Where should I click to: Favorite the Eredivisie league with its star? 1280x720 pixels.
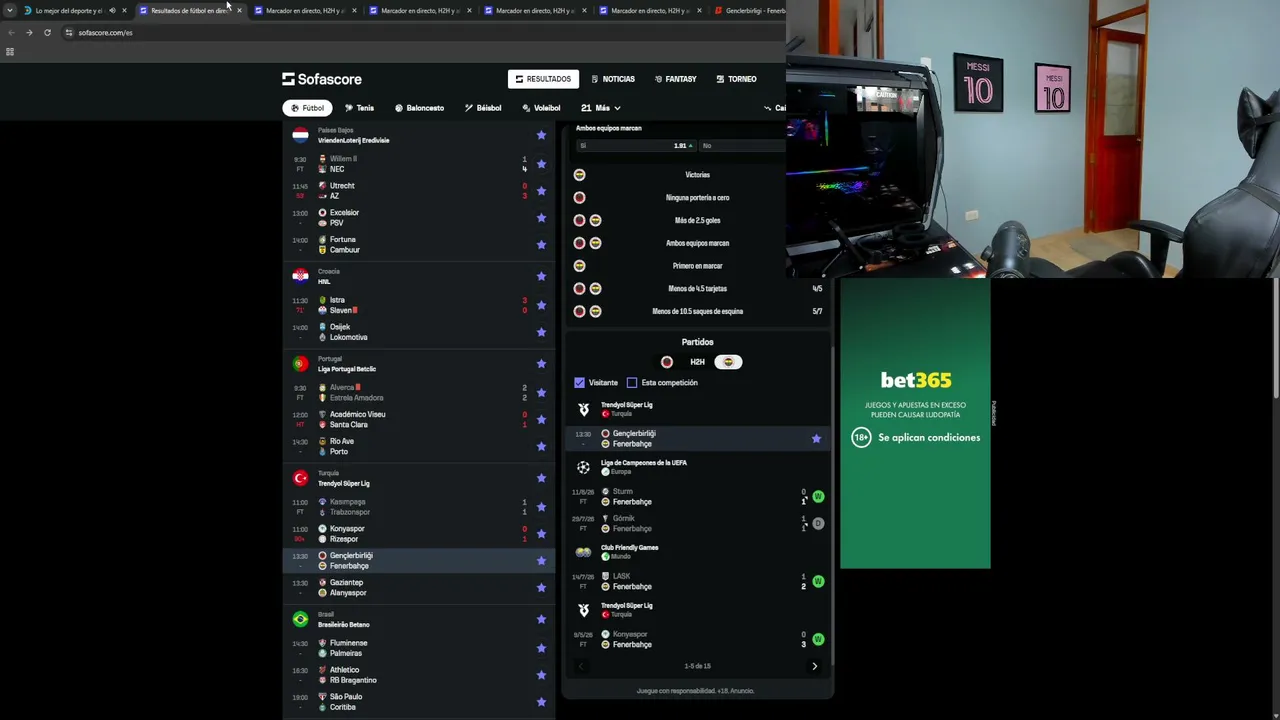coord(541,135)
